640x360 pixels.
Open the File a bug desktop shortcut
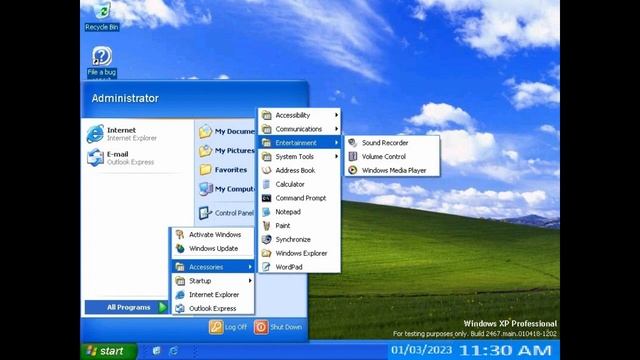(102, 62)
